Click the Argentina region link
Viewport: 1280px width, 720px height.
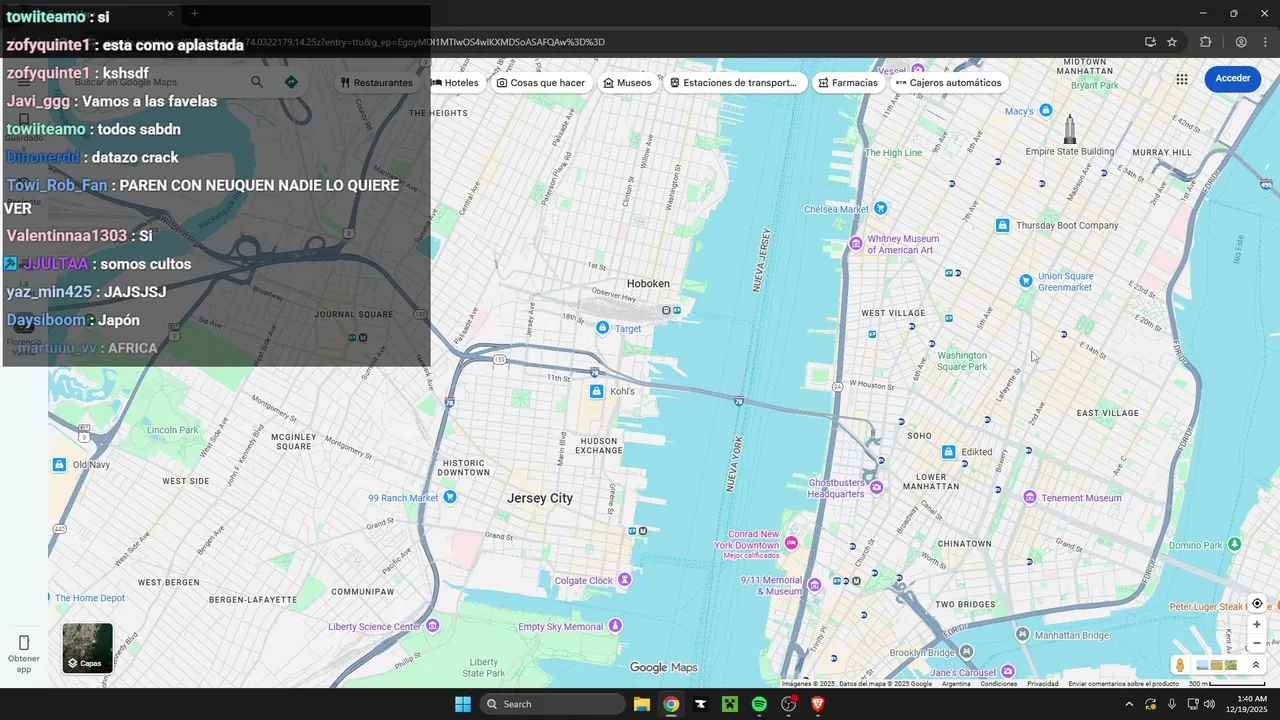(955, 684)
